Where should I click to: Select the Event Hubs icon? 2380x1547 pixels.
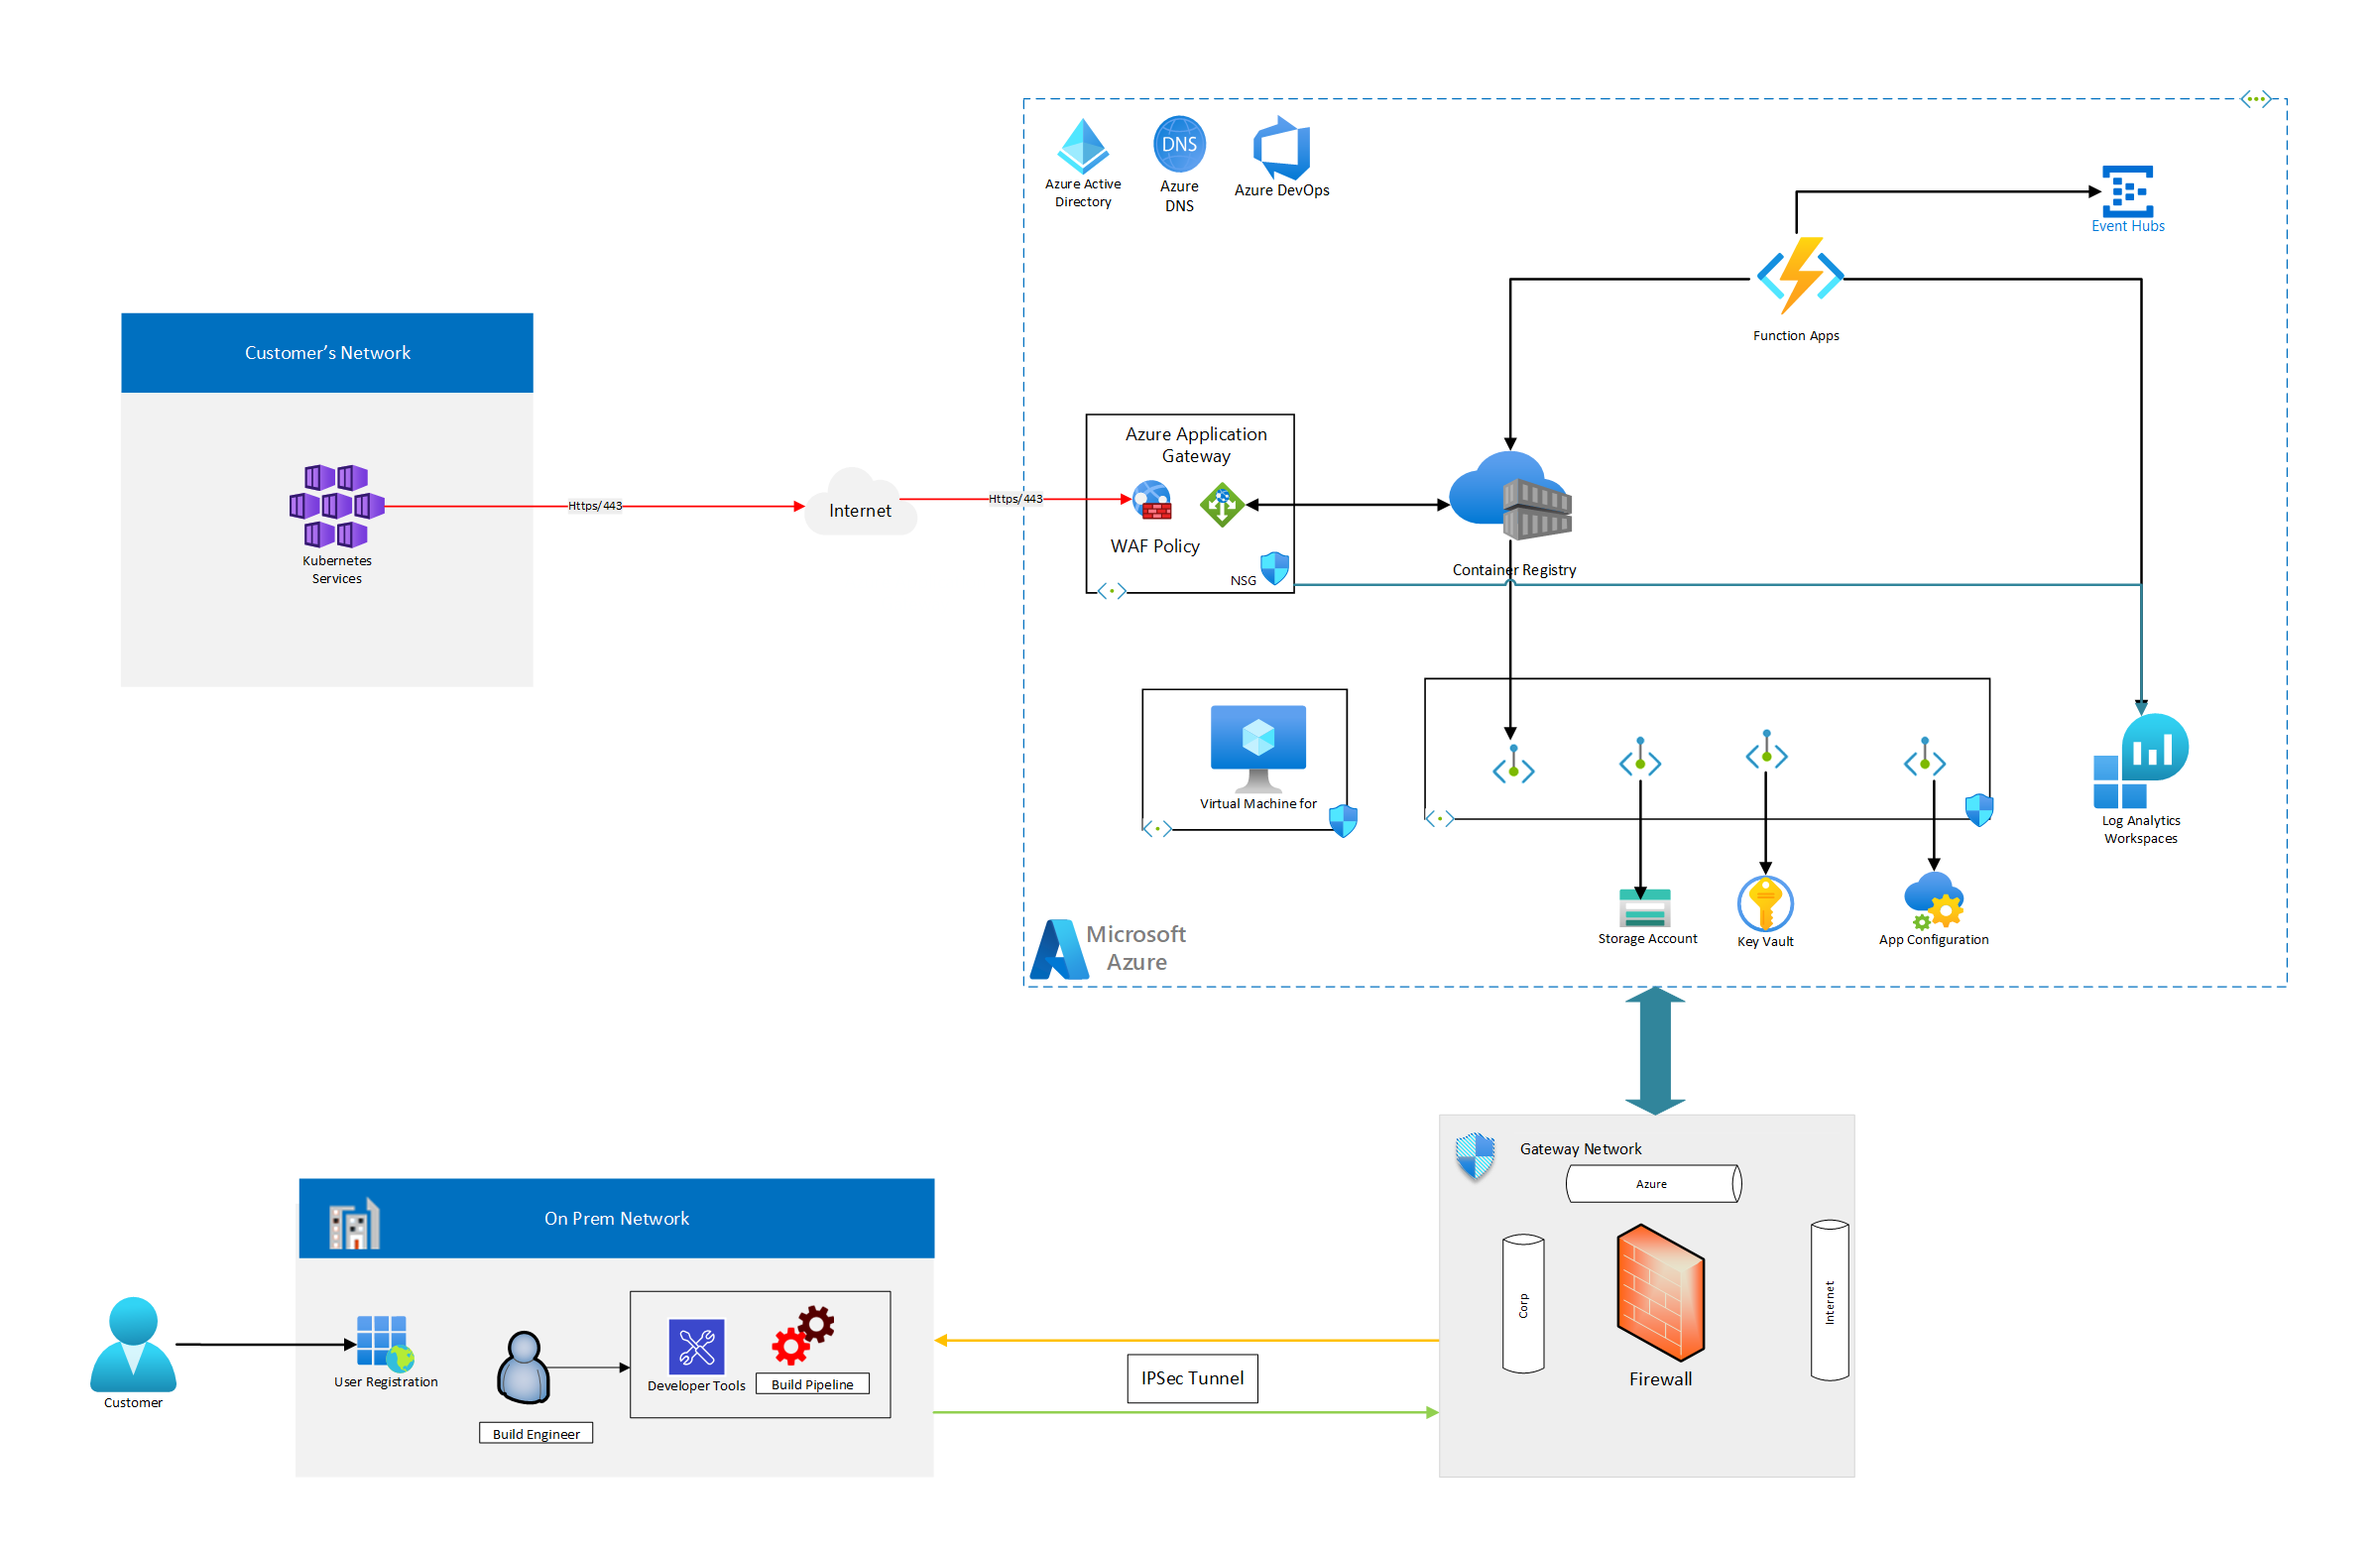2127,193
